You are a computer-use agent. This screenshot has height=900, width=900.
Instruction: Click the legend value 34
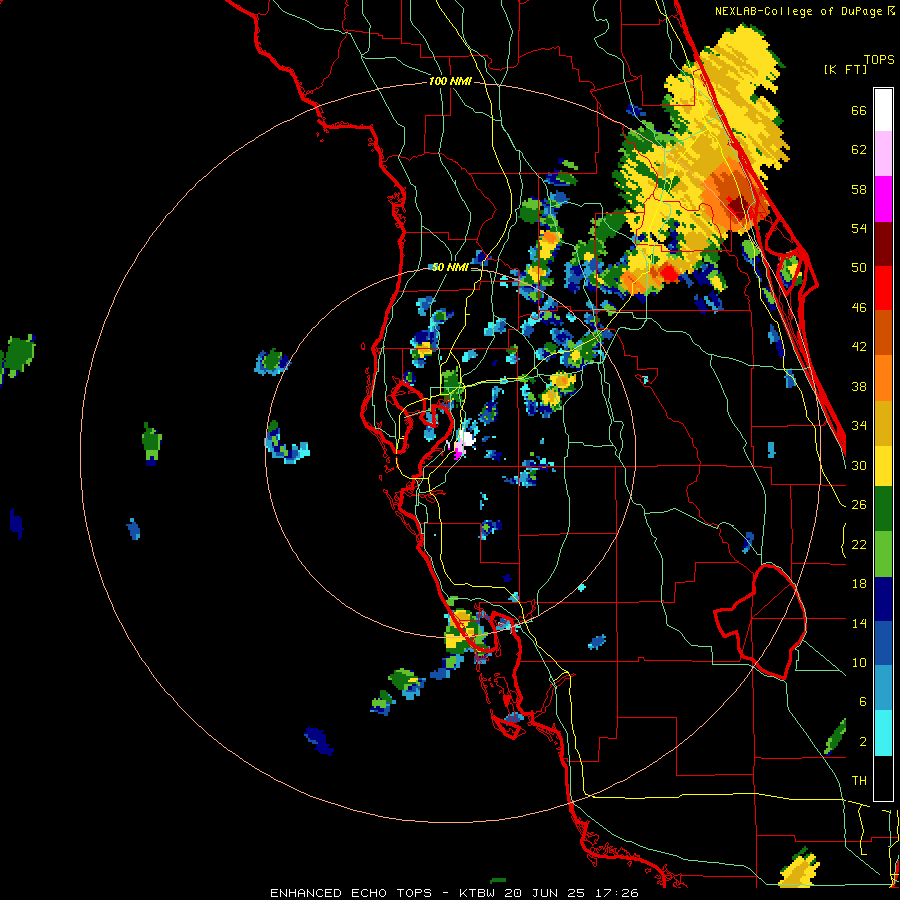pos(859,426)
